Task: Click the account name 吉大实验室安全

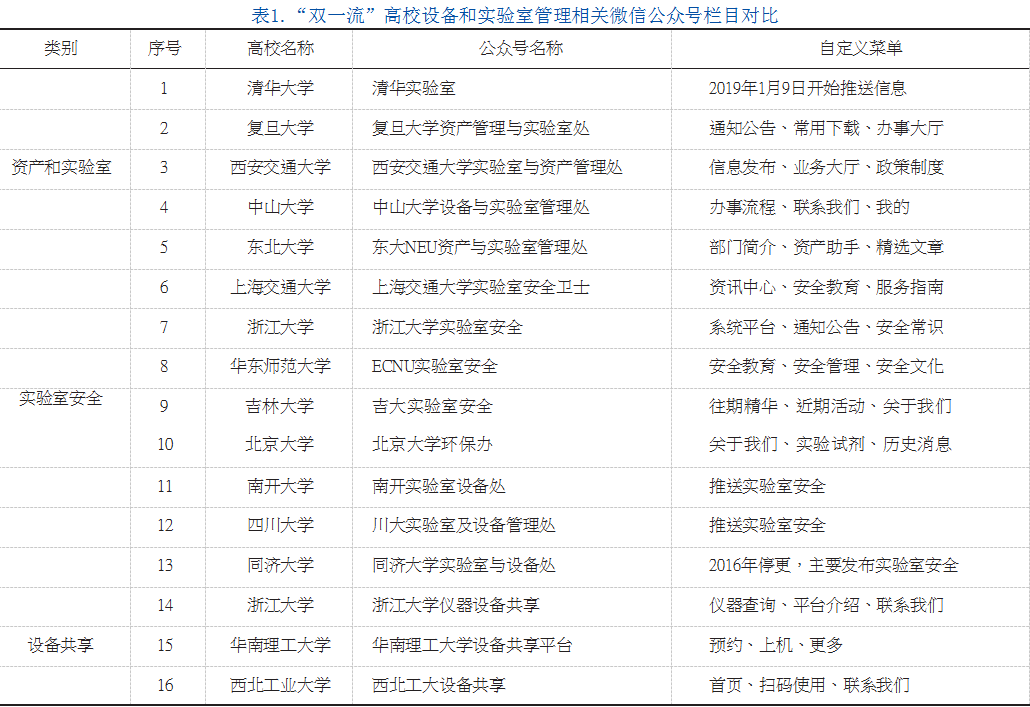Action: tap(432, 406)
